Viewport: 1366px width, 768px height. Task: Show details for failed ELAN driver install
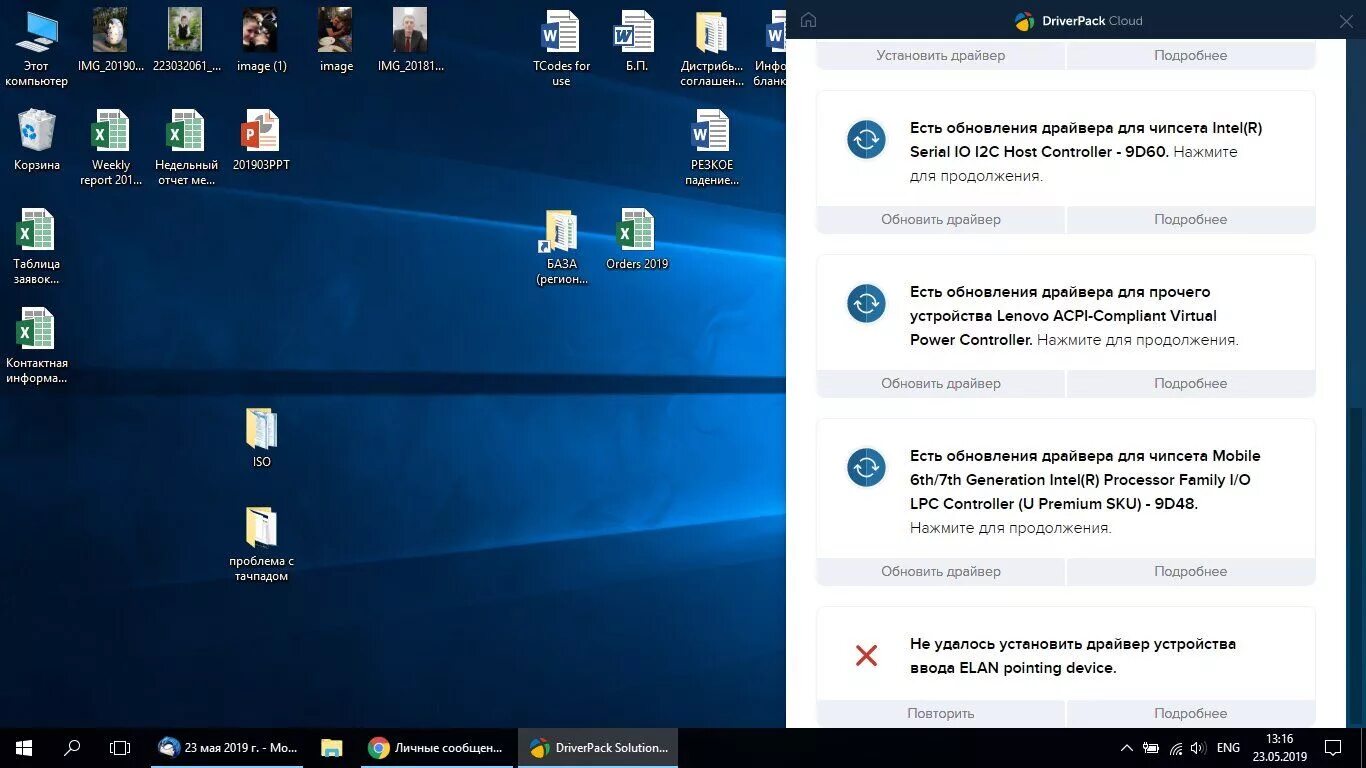(1191, 713)
